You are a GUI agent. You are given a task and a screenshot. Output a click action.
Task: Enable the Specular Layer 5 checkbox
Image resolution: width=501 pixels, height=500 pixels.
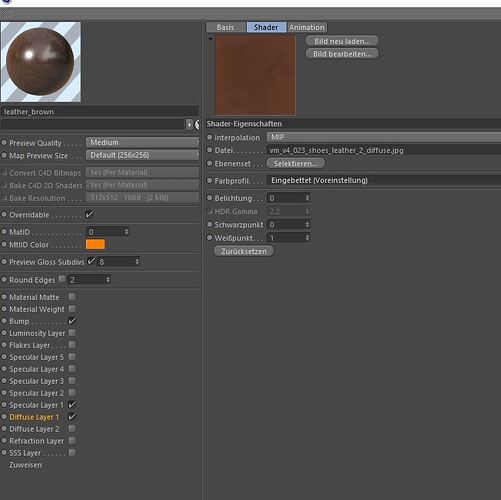(72, 357)
